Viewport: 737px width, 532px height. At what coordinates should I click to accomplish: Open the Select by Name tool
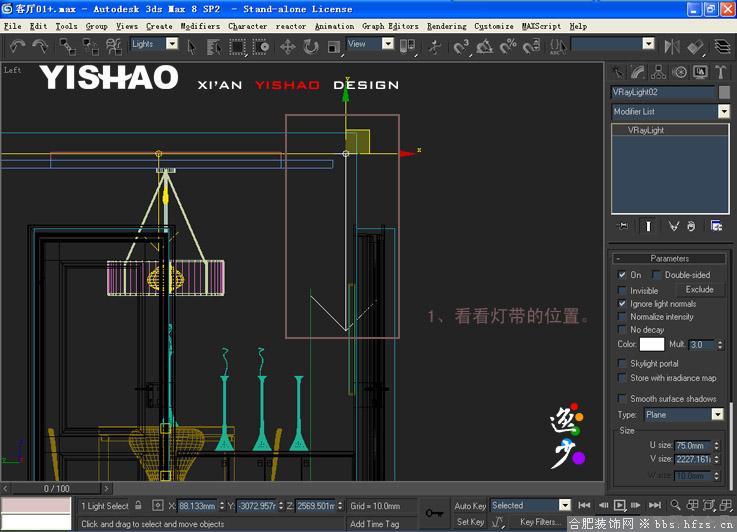(x=214, y=47)
